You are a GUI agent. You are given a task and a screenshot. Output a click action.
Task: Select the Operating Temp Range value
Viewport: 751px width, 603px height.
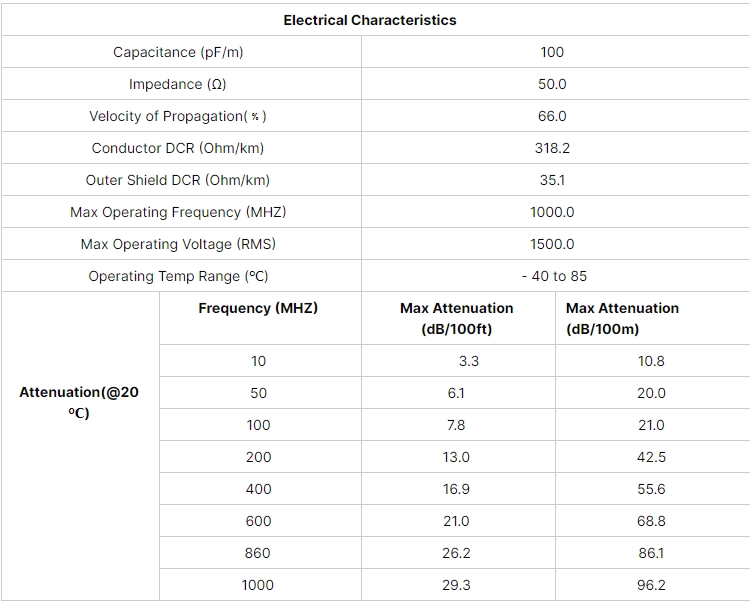point(554,276)
